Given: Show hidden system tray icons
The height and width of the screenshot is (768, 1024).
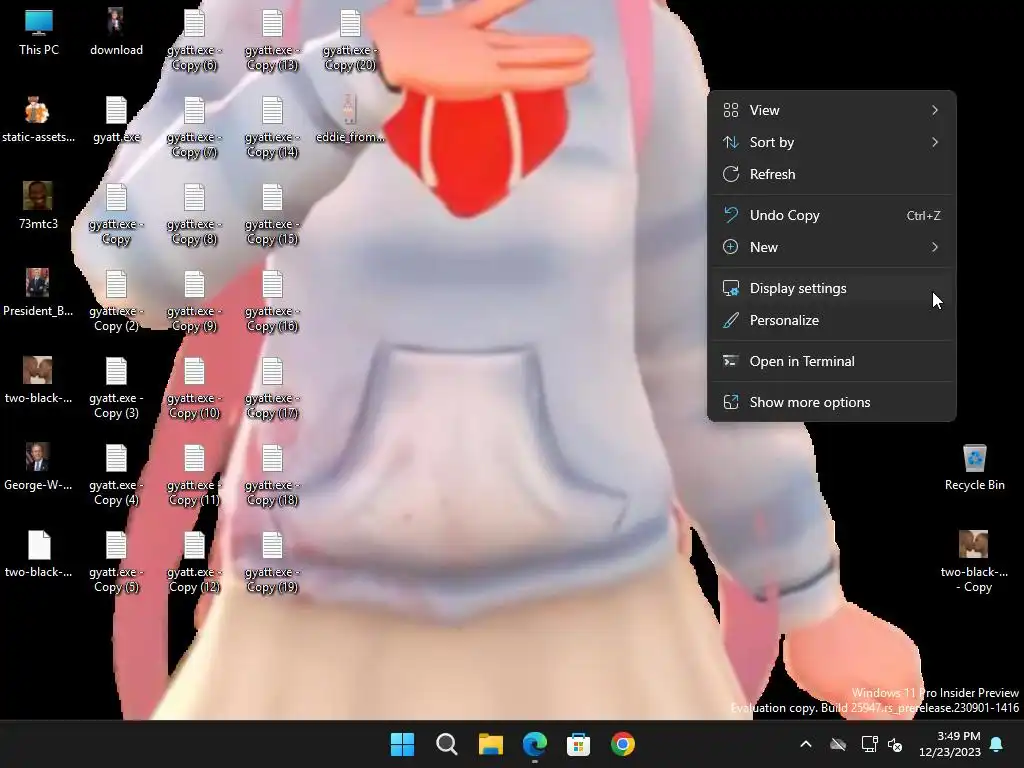Looking at the screenshot, I should (x=806, y=744).
